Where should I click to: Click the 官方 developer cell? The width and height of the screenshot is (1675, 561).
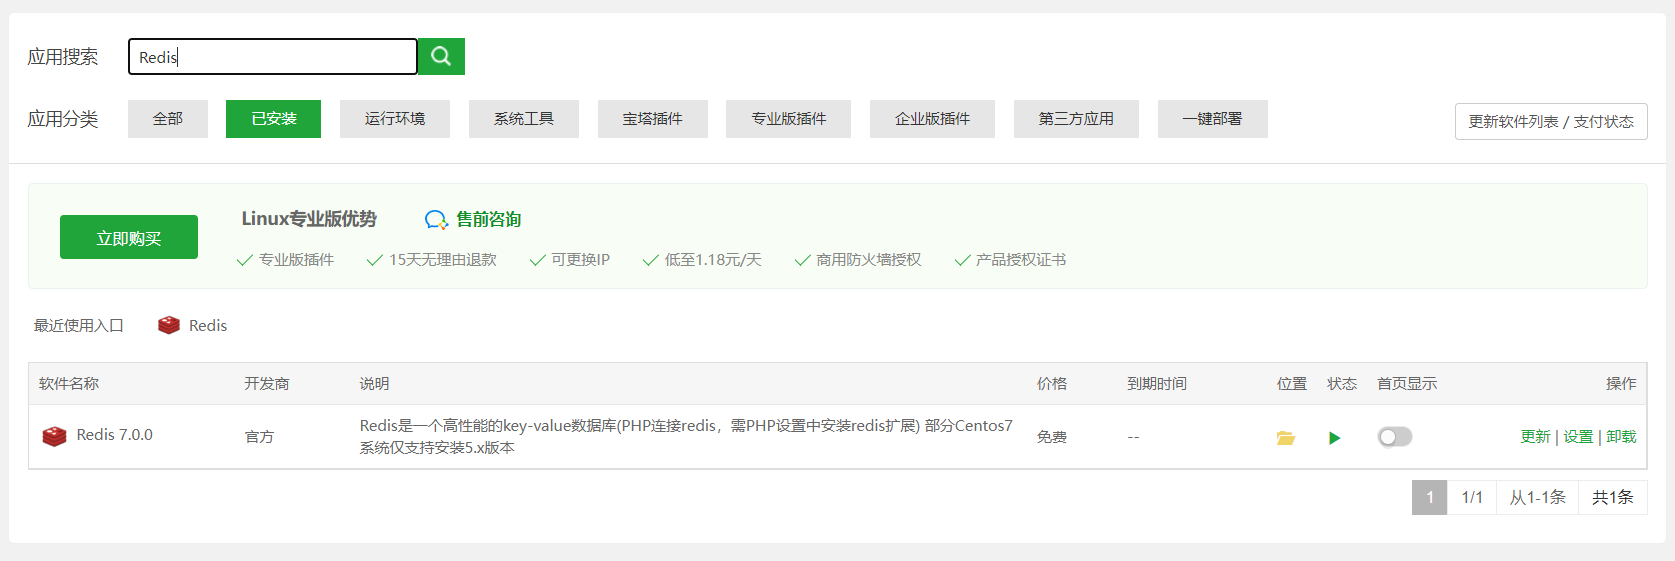pyautogui.click(x=259, y=437)
